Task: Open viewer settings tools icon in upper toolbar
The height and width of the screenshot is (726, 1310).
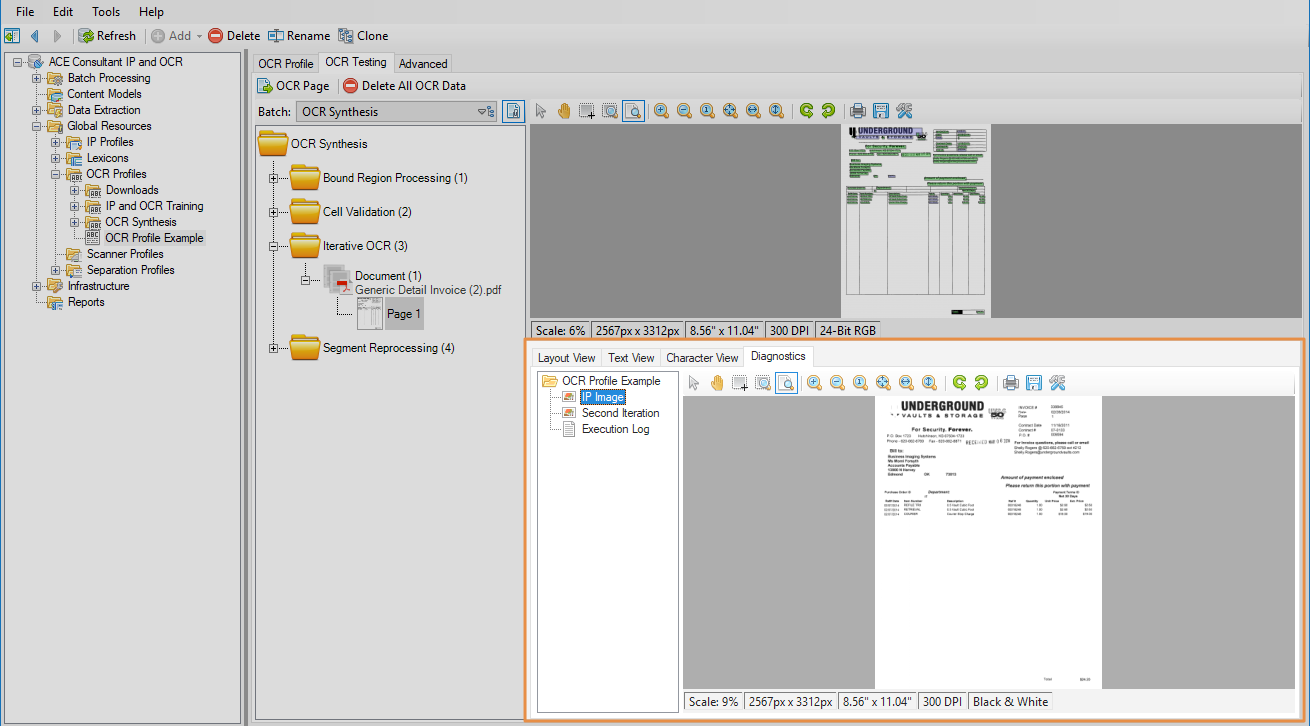Action: [904, 111]
